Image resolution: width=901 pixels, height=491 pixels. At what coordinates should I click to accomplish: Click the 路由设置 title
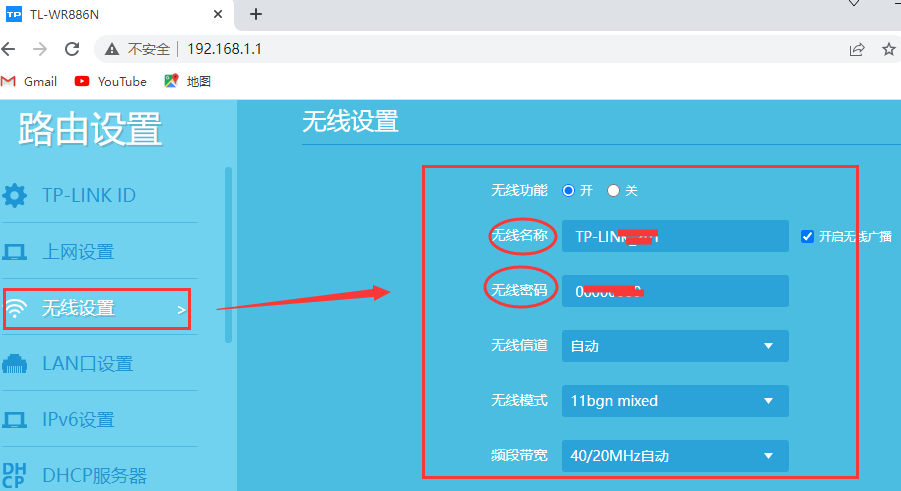tap(90, 129)
